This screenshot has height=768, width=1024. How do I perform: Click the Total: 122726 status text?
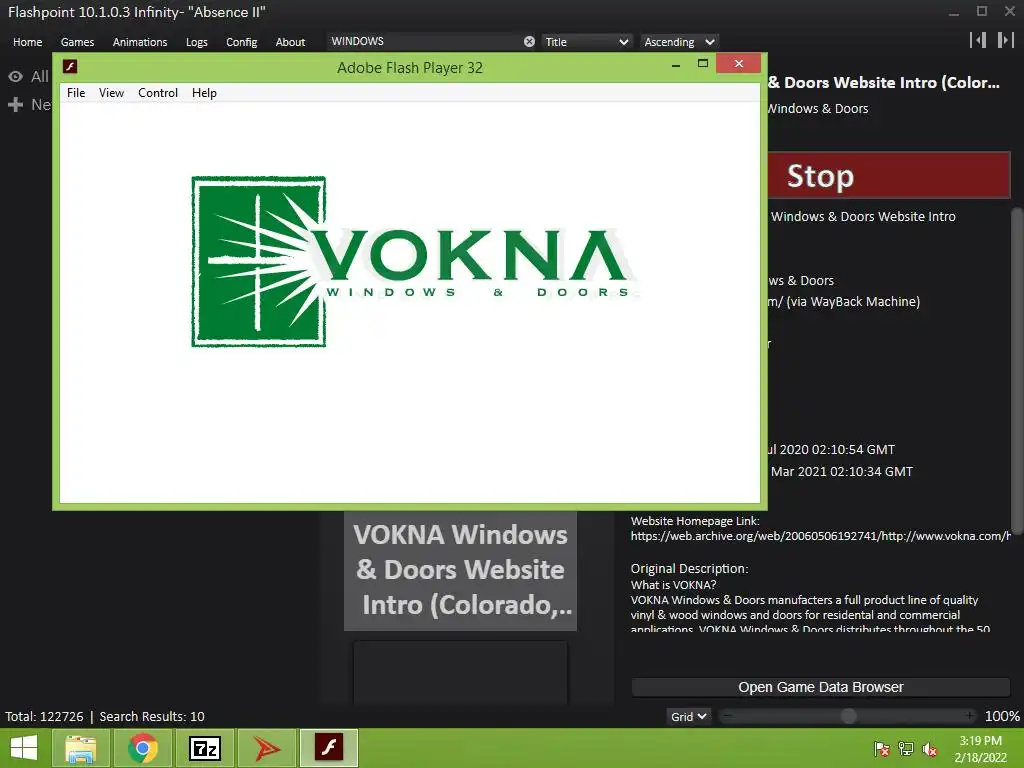pos(44,716)
